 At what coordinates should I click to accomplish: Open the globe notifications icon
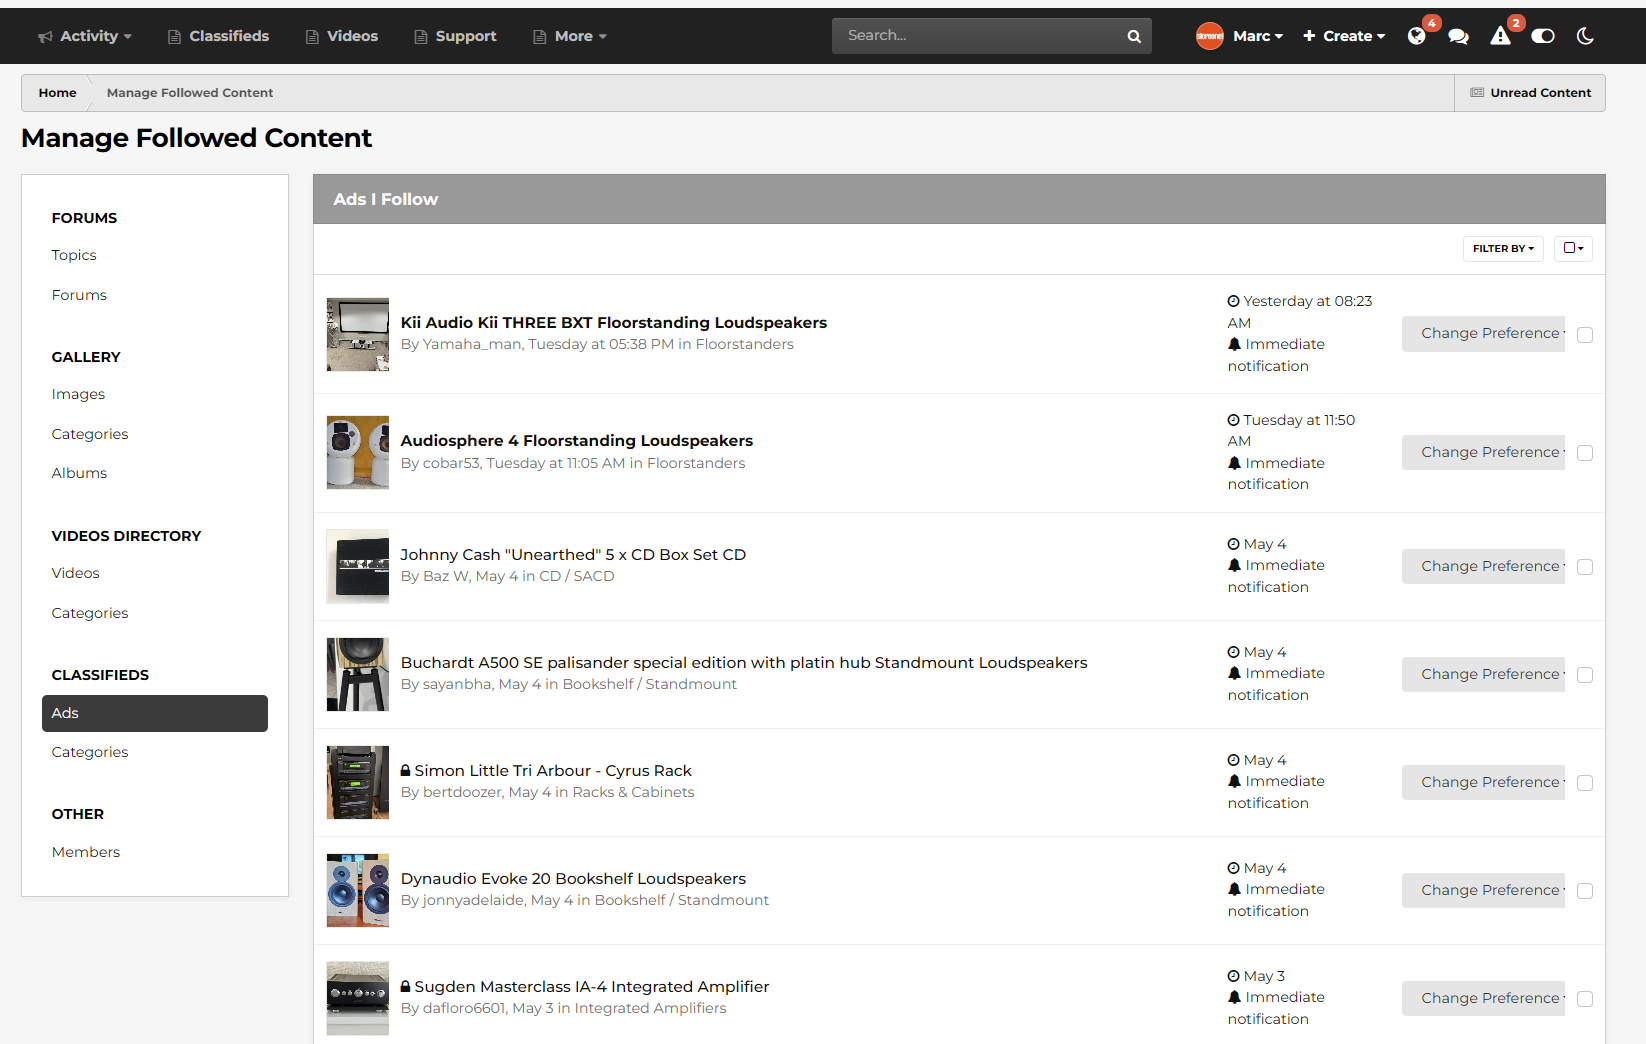[x=1416, y=36]
